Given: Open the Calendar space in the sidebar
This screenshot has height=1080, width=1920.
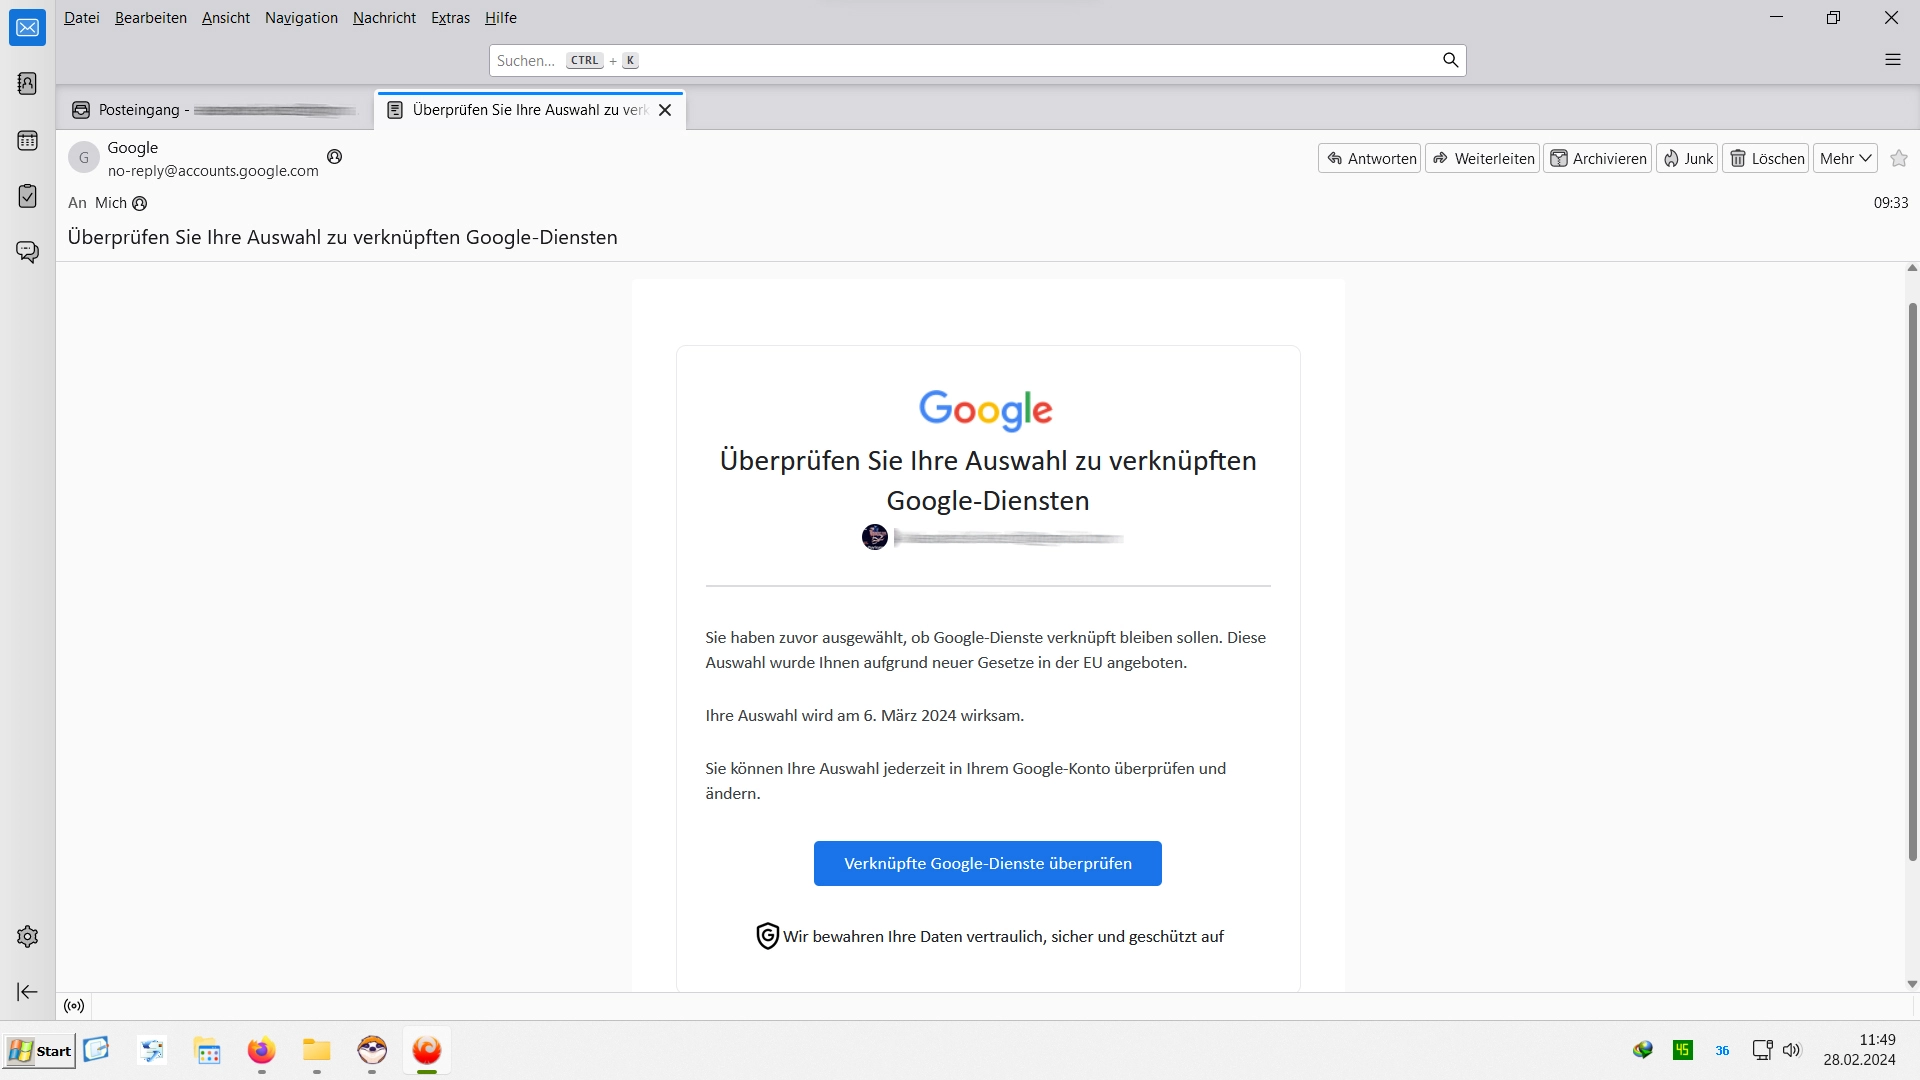Looking at the screenshot, I should coord(27,141).
